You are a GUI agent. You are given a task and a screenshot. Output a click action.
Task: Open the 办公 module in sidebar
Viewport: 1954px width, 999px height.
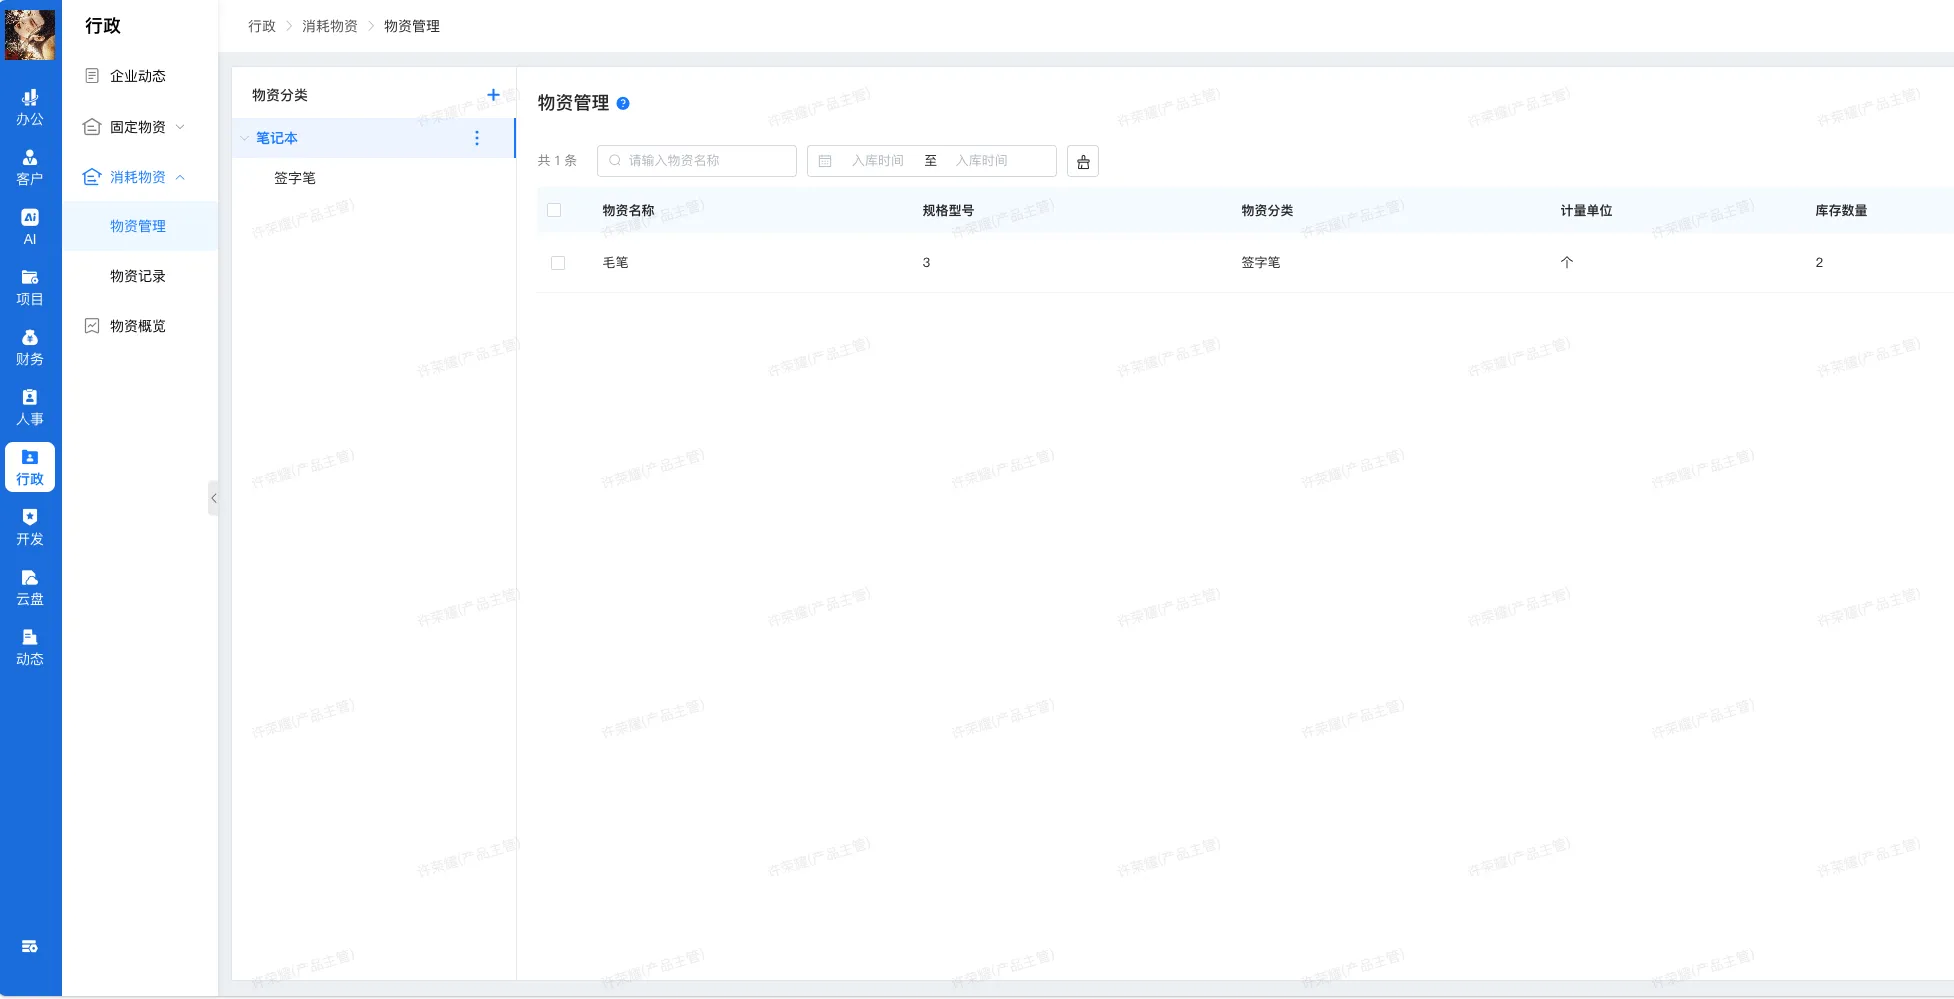[30, 108]
